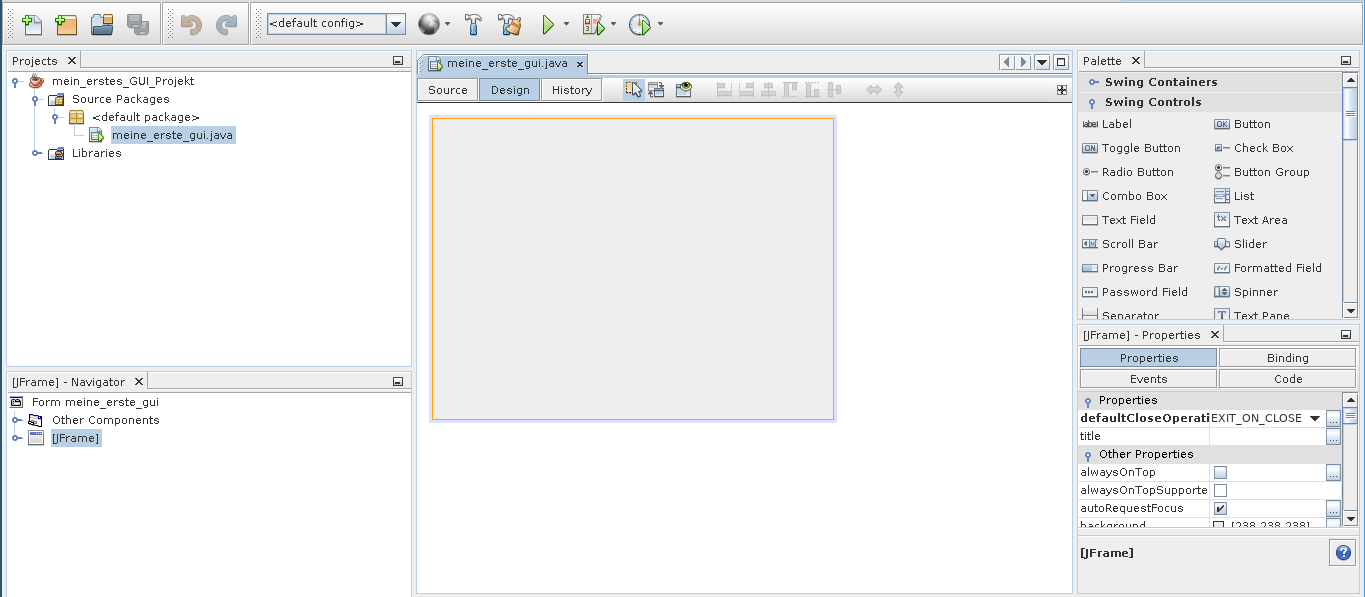Switch to the Source view tab
Image resolution: width=1365 pixels, height=597 pixels.
[x=447, y=90]
